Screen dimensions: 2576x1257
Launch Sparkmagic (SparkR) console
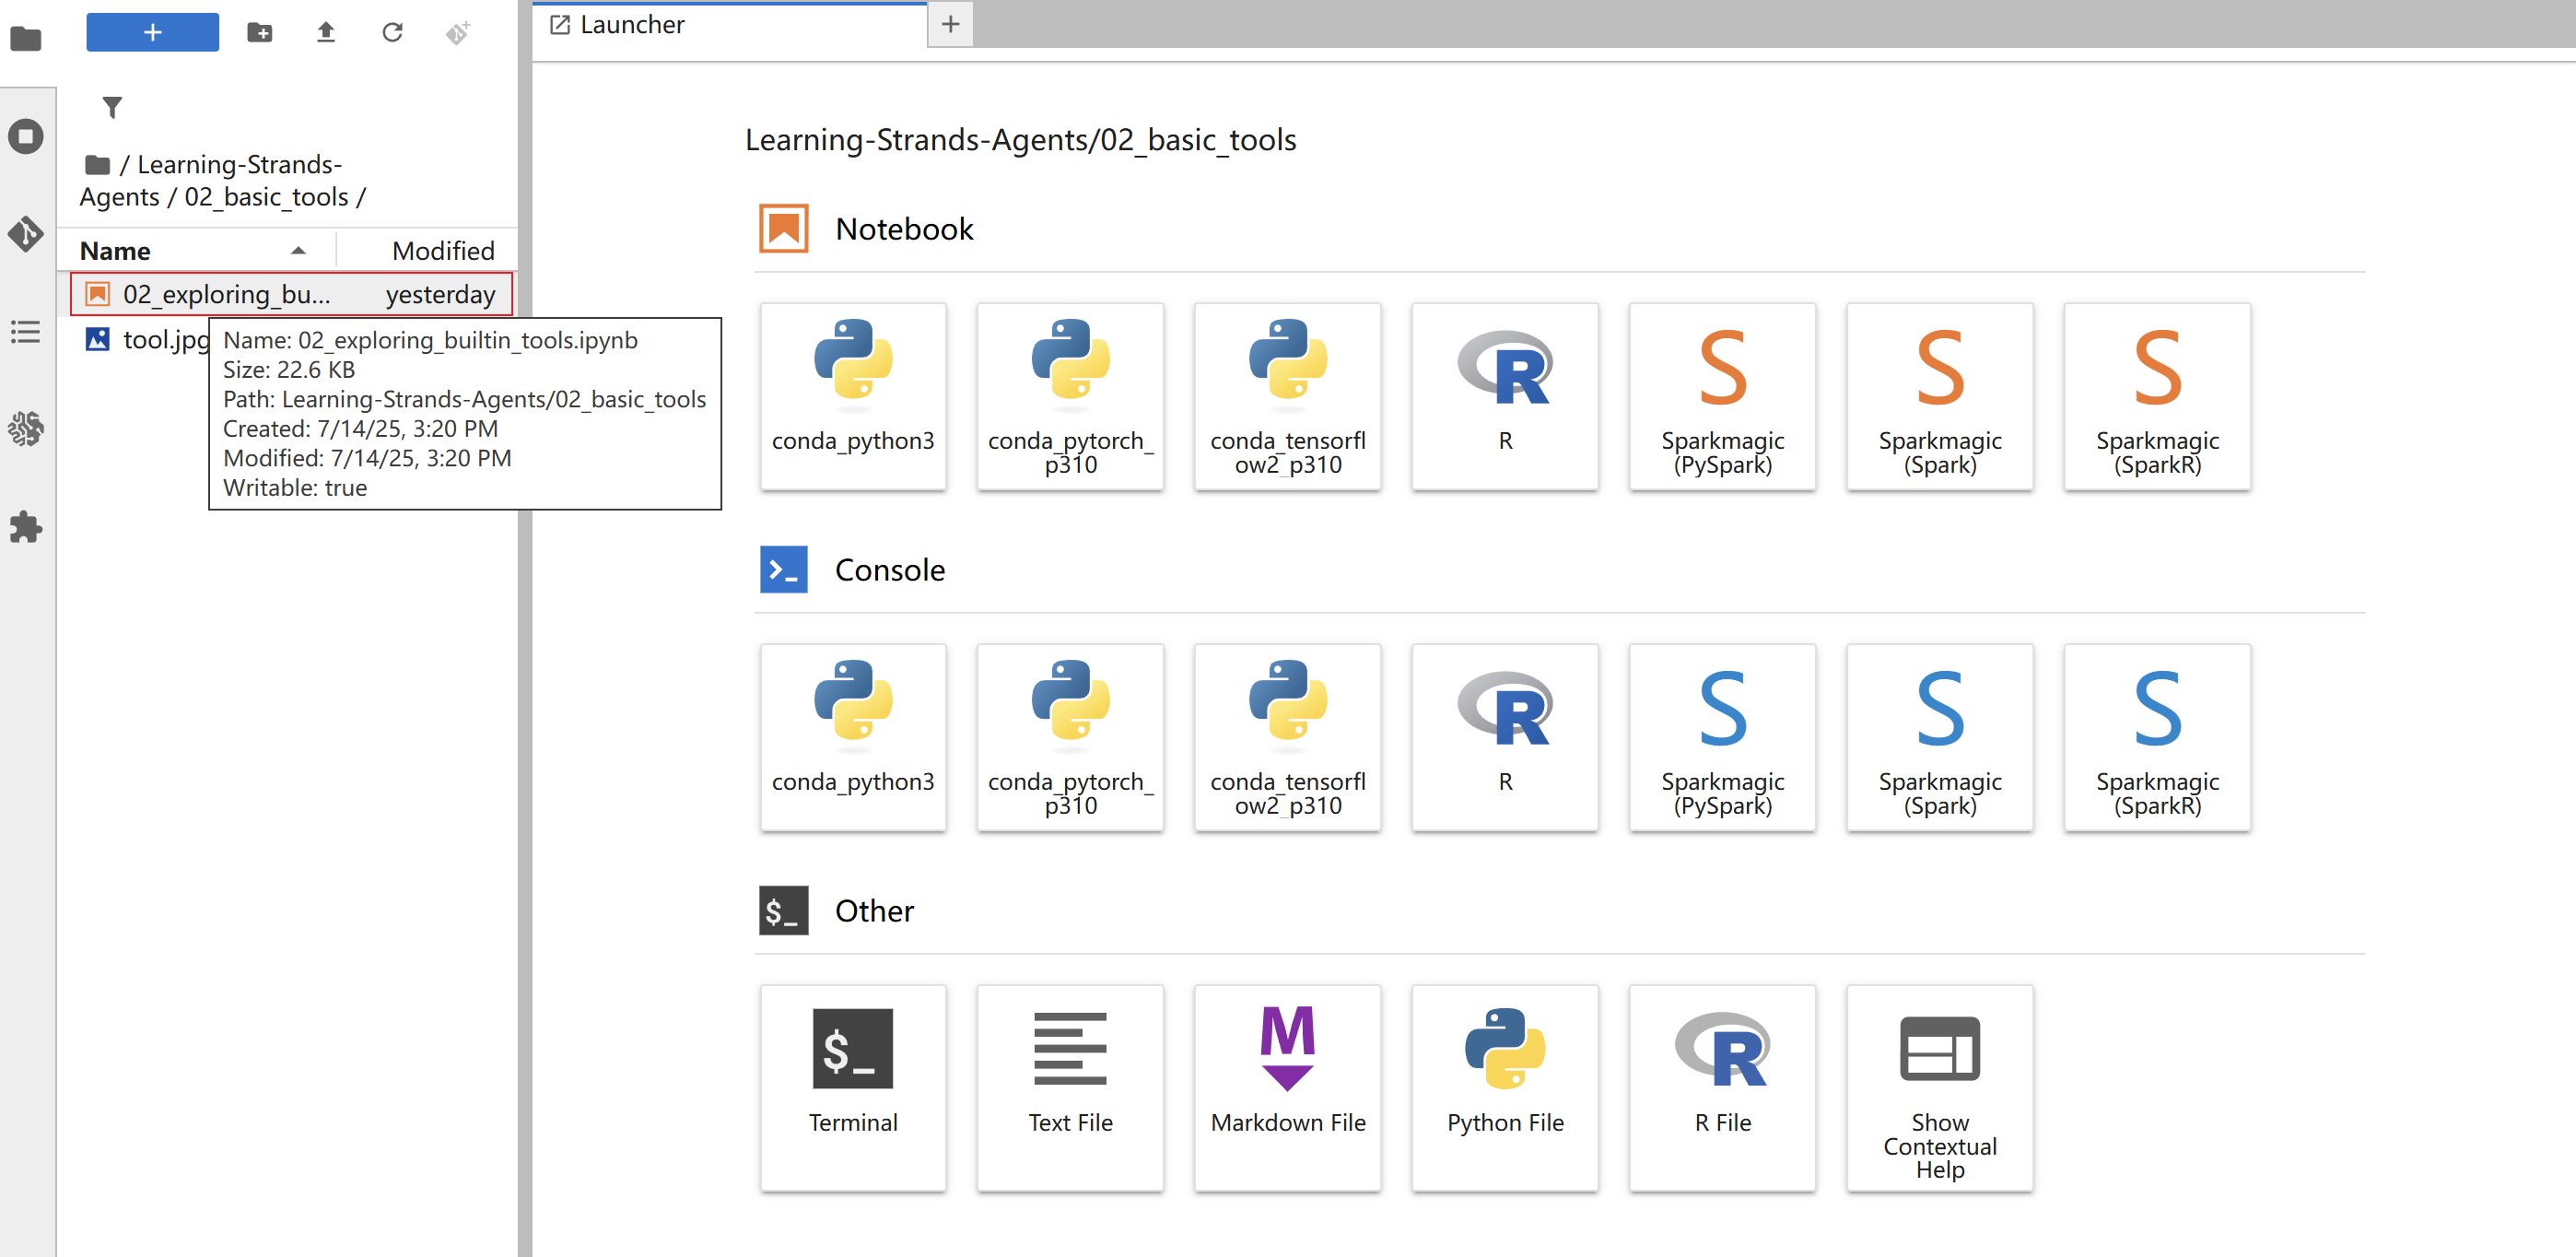click(x=2158, y=737)
